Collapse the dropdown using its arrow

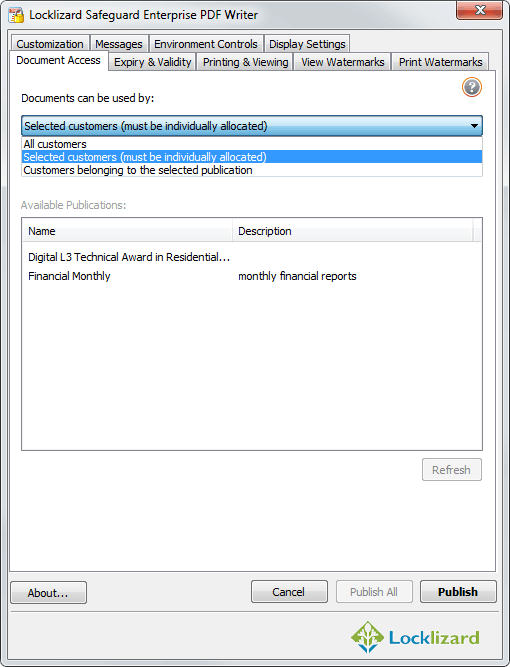[474, 126]
